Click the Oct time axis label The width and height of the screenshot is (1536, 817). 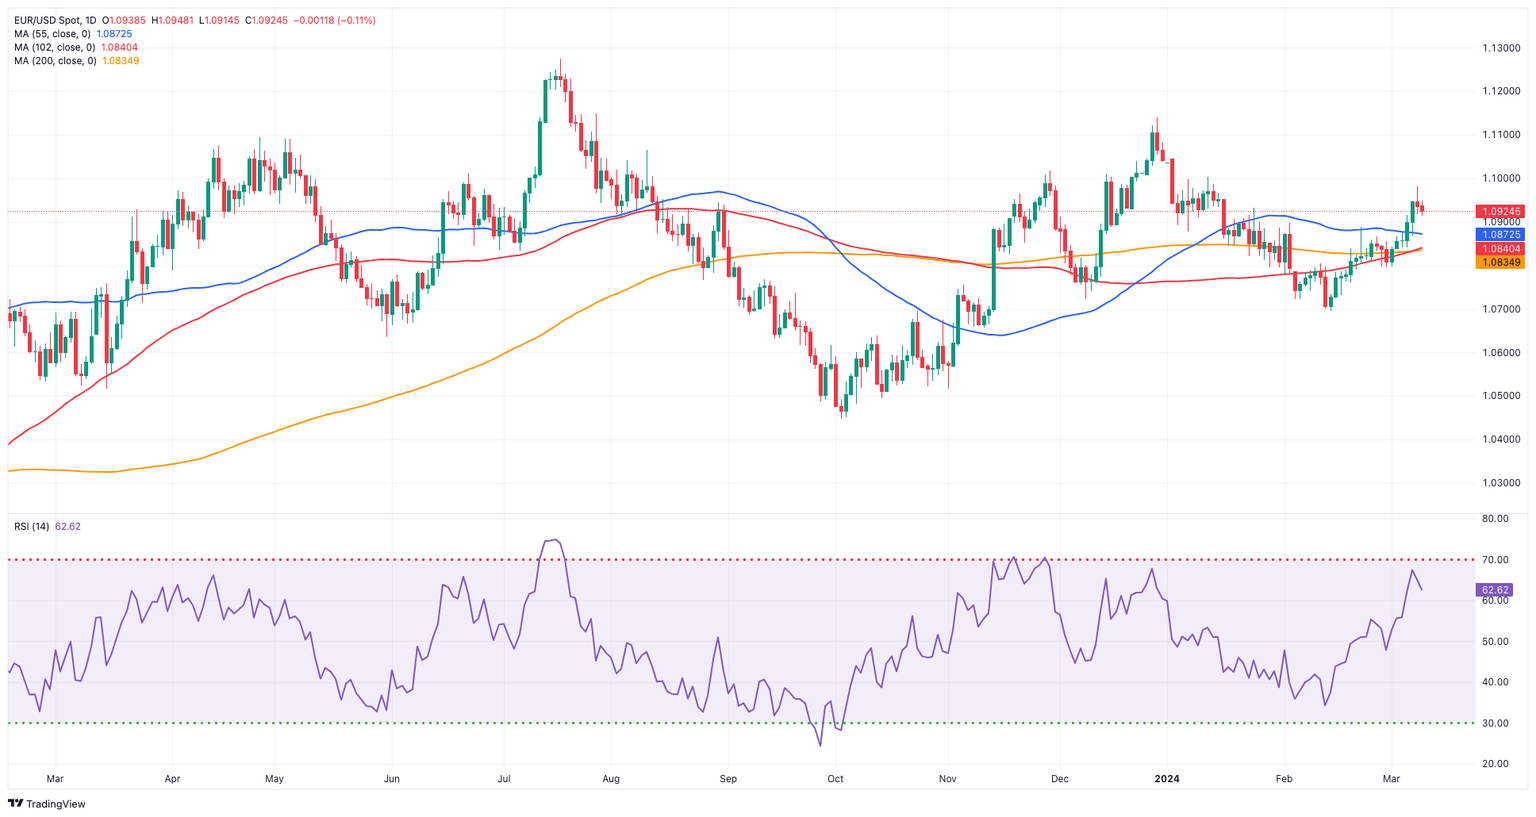[x=835, y=778]
